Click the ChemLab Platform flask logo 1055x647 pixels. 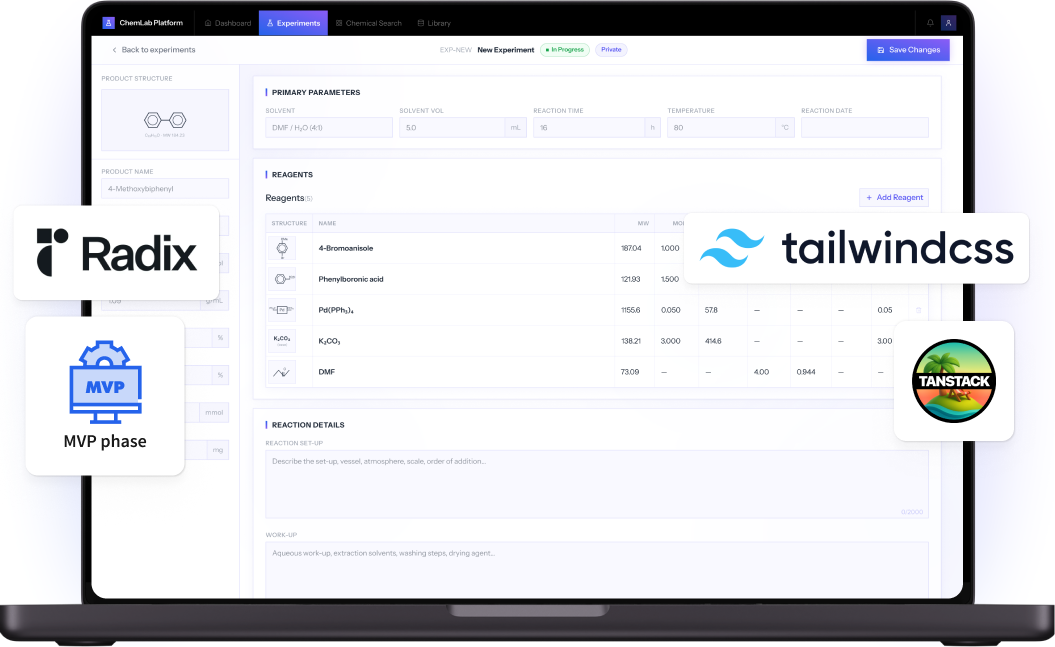tap(108, 23)
